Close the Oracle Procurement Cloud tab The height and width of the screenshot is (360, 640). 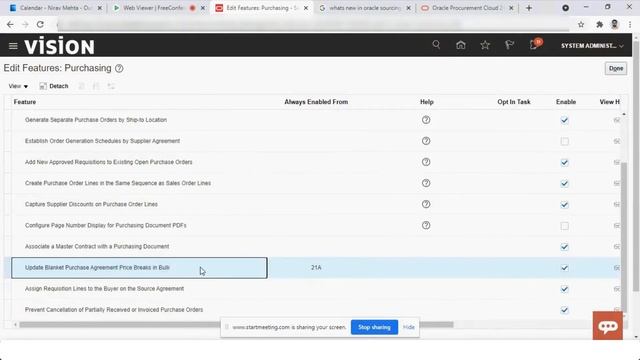tap(511, 8)
